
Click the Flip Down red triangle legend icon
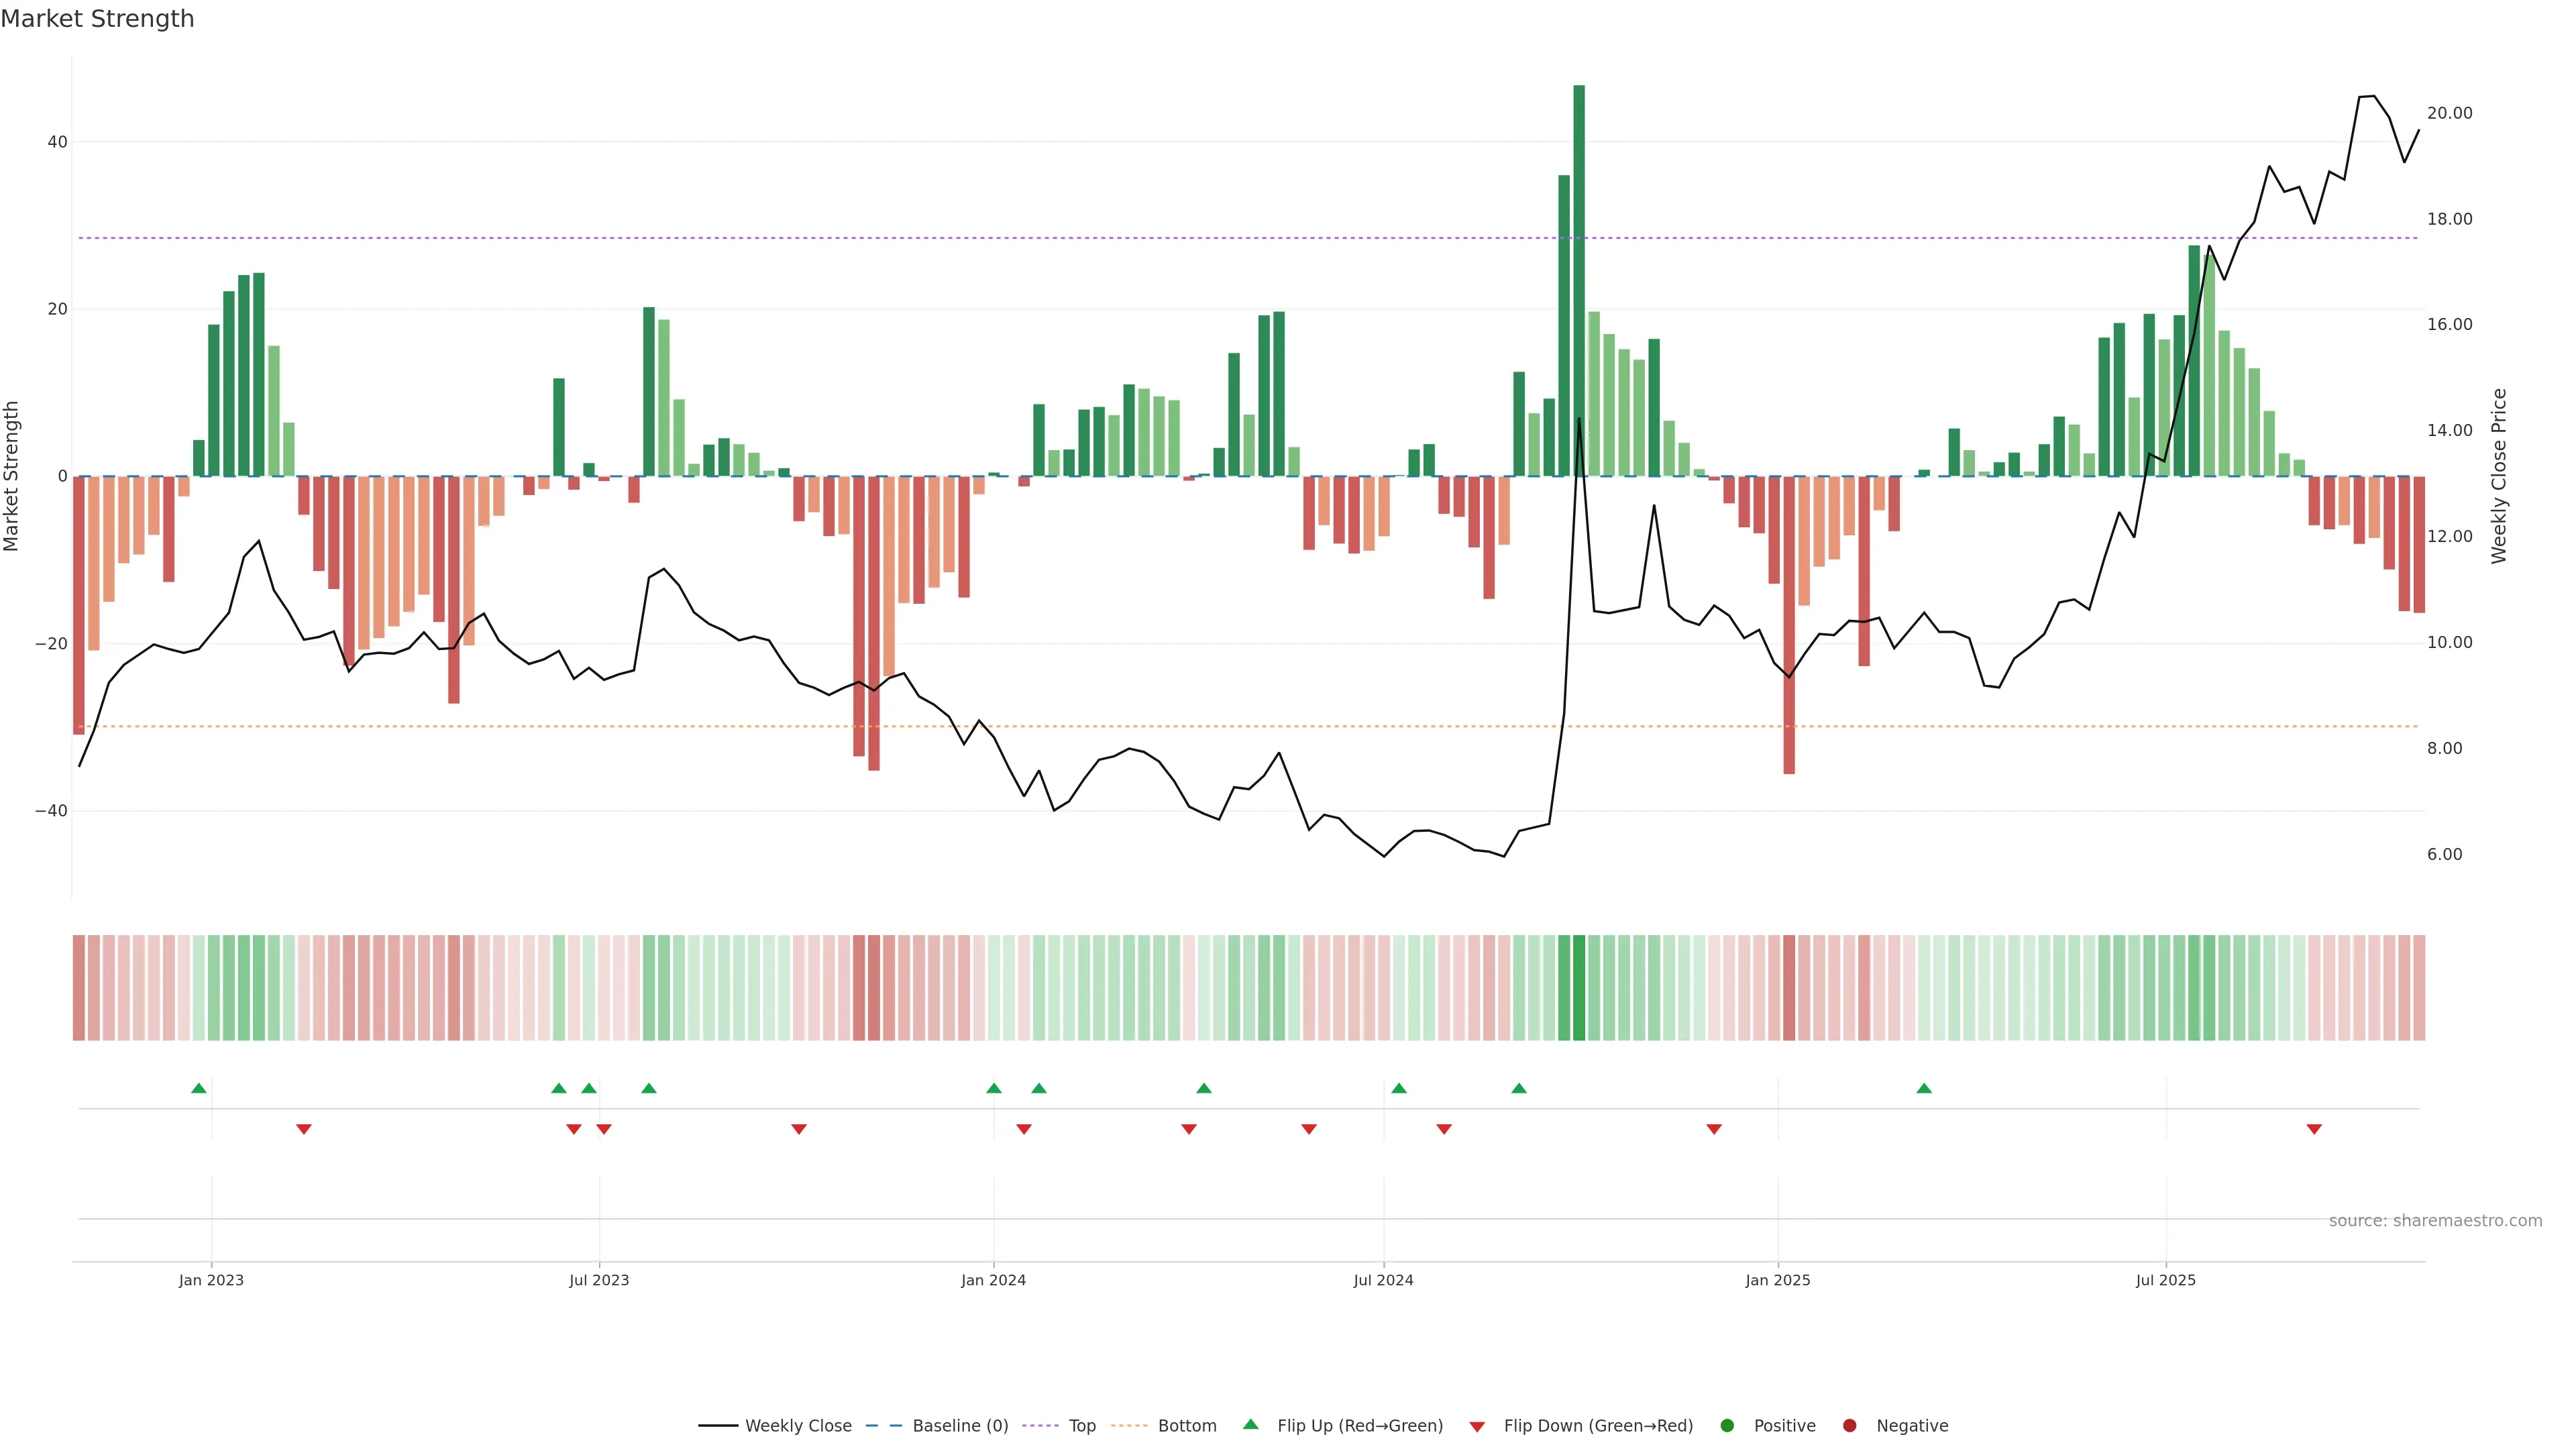click(1477, 1427)
